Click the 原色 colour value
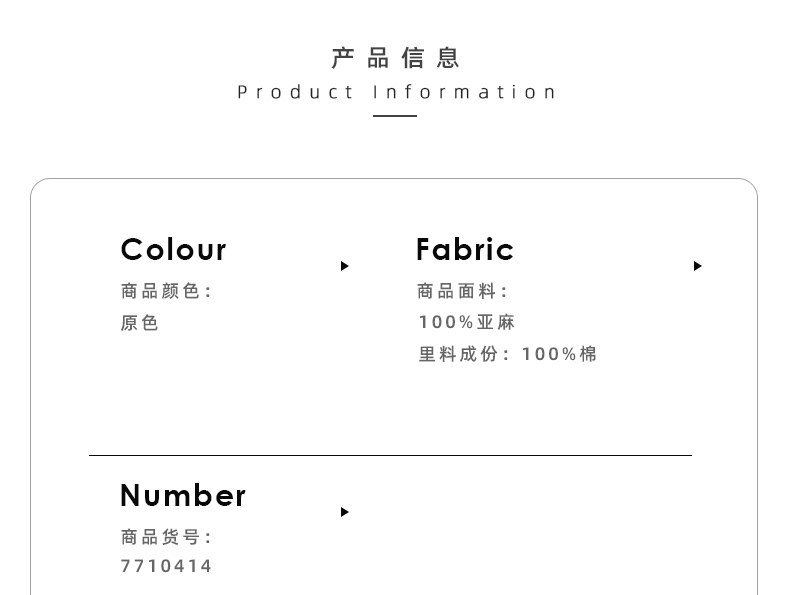 (140, 323)
